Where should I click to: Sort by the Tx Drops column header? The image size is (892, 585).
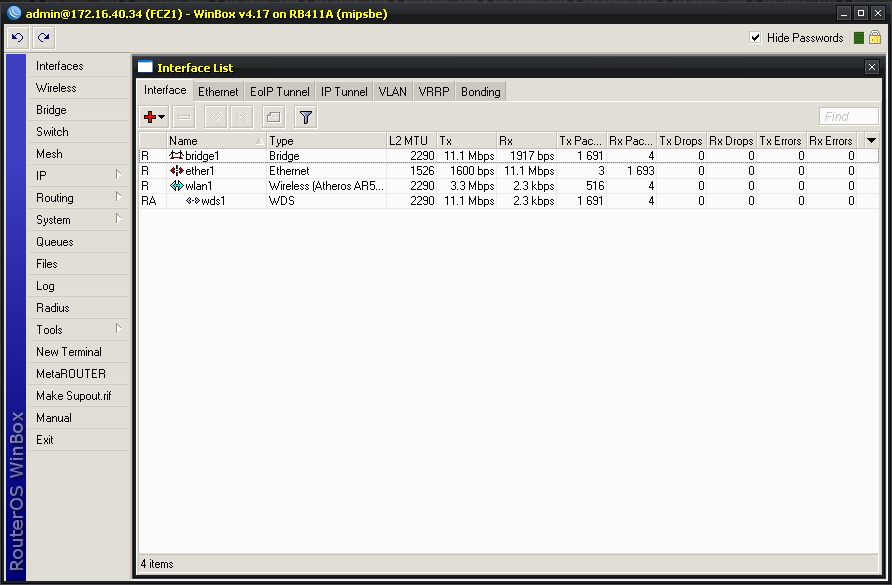point(681,141)
